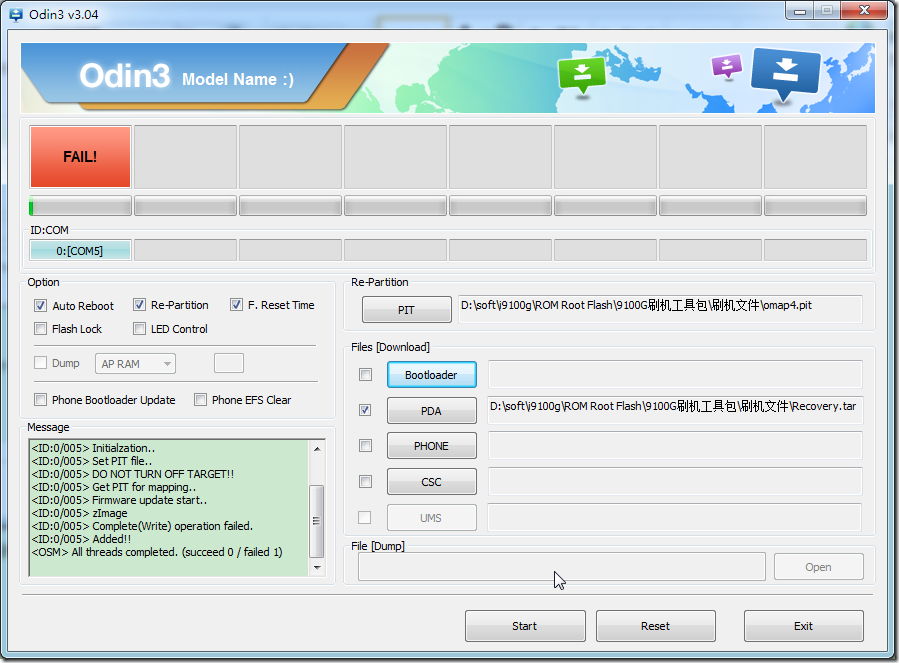Viewport: 899px width, 663px height.
Task: Click message log scroll down arrow
Action: click(x=317, y=568)
